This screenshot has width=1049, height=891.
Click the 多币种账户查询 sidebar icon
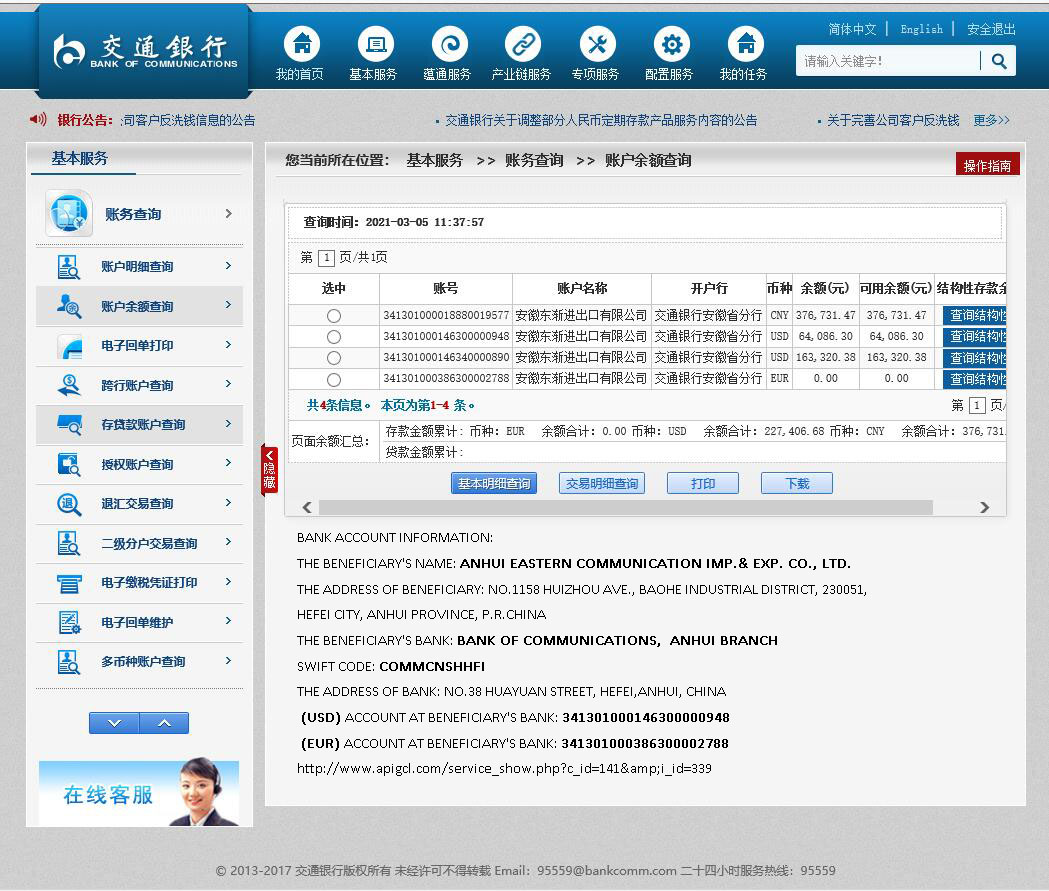68,662
